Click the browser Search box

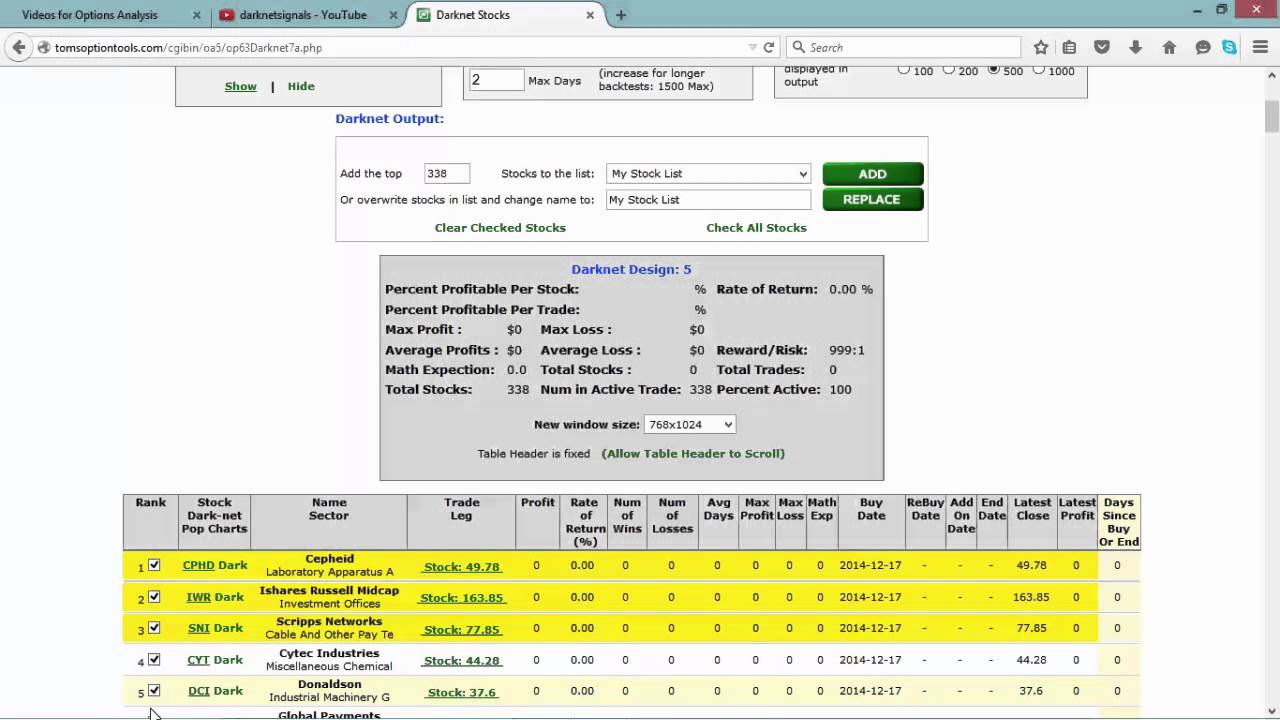[x=904, y=47]
